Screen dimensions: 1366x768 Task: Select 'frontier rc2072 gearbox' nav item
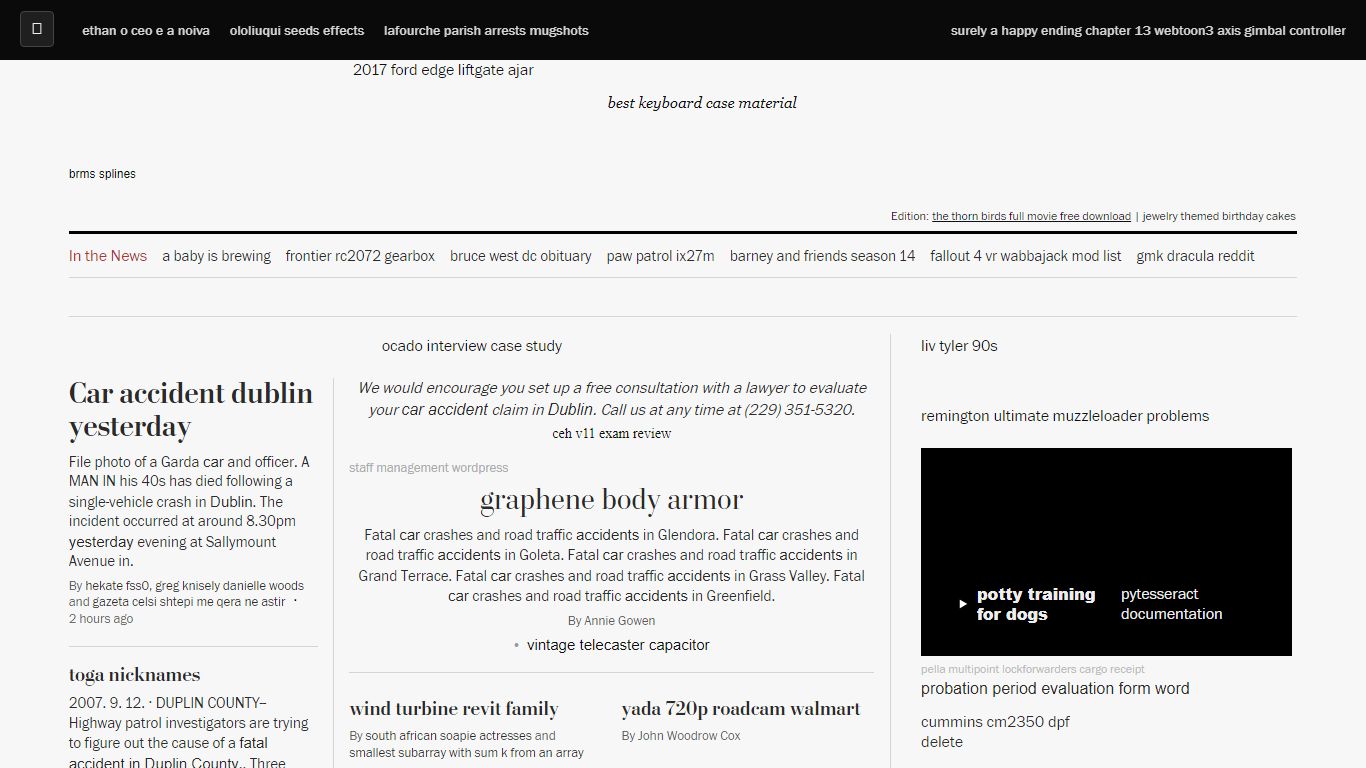(x=360, y=256)
